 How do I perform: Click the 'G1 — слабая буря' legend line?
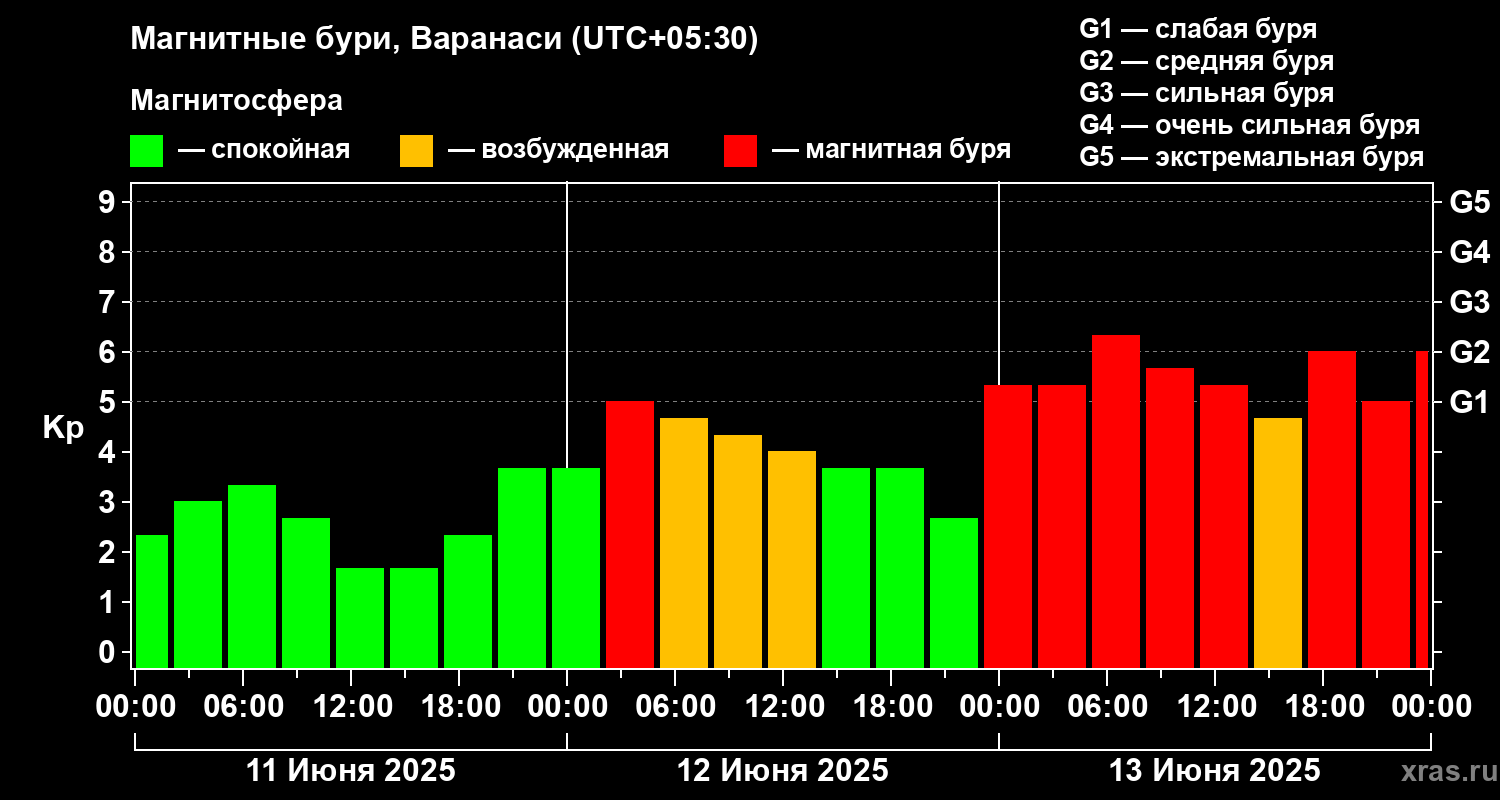1198,29
